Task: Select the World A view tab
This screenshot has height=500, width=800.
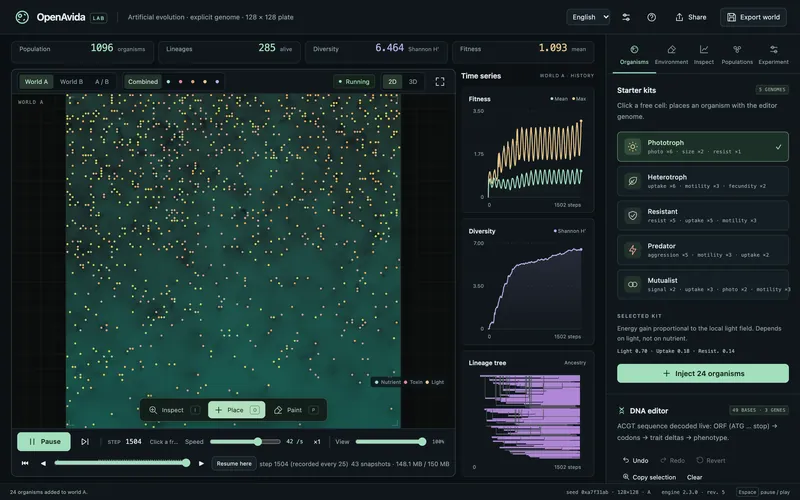Action: pos(36,82)
